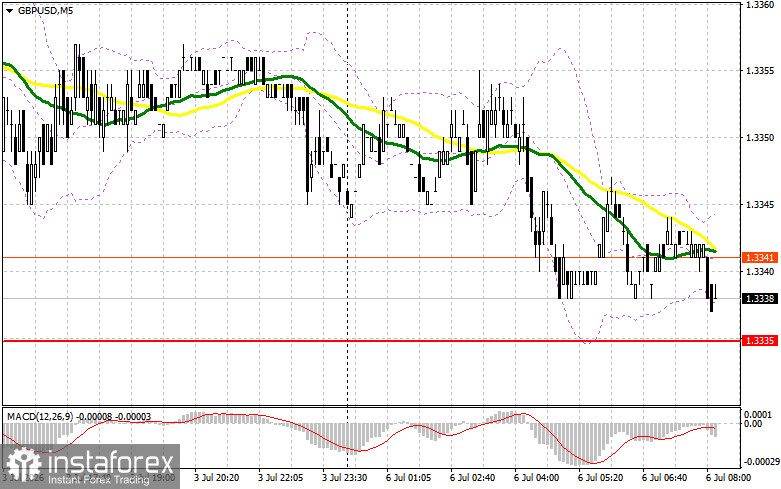Select the GBPUSD,M5 chart title

pos(45,10)
